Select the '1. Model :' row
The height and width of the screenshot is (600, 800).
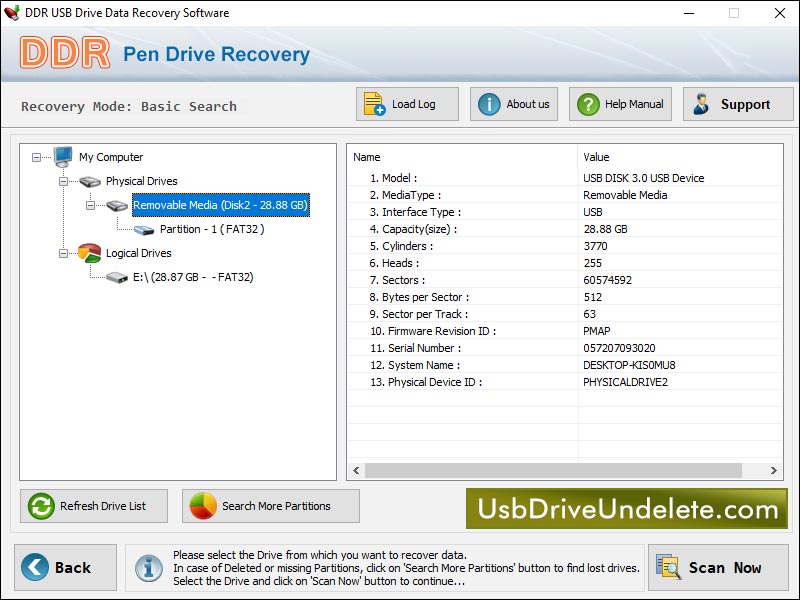coord(565,178)
